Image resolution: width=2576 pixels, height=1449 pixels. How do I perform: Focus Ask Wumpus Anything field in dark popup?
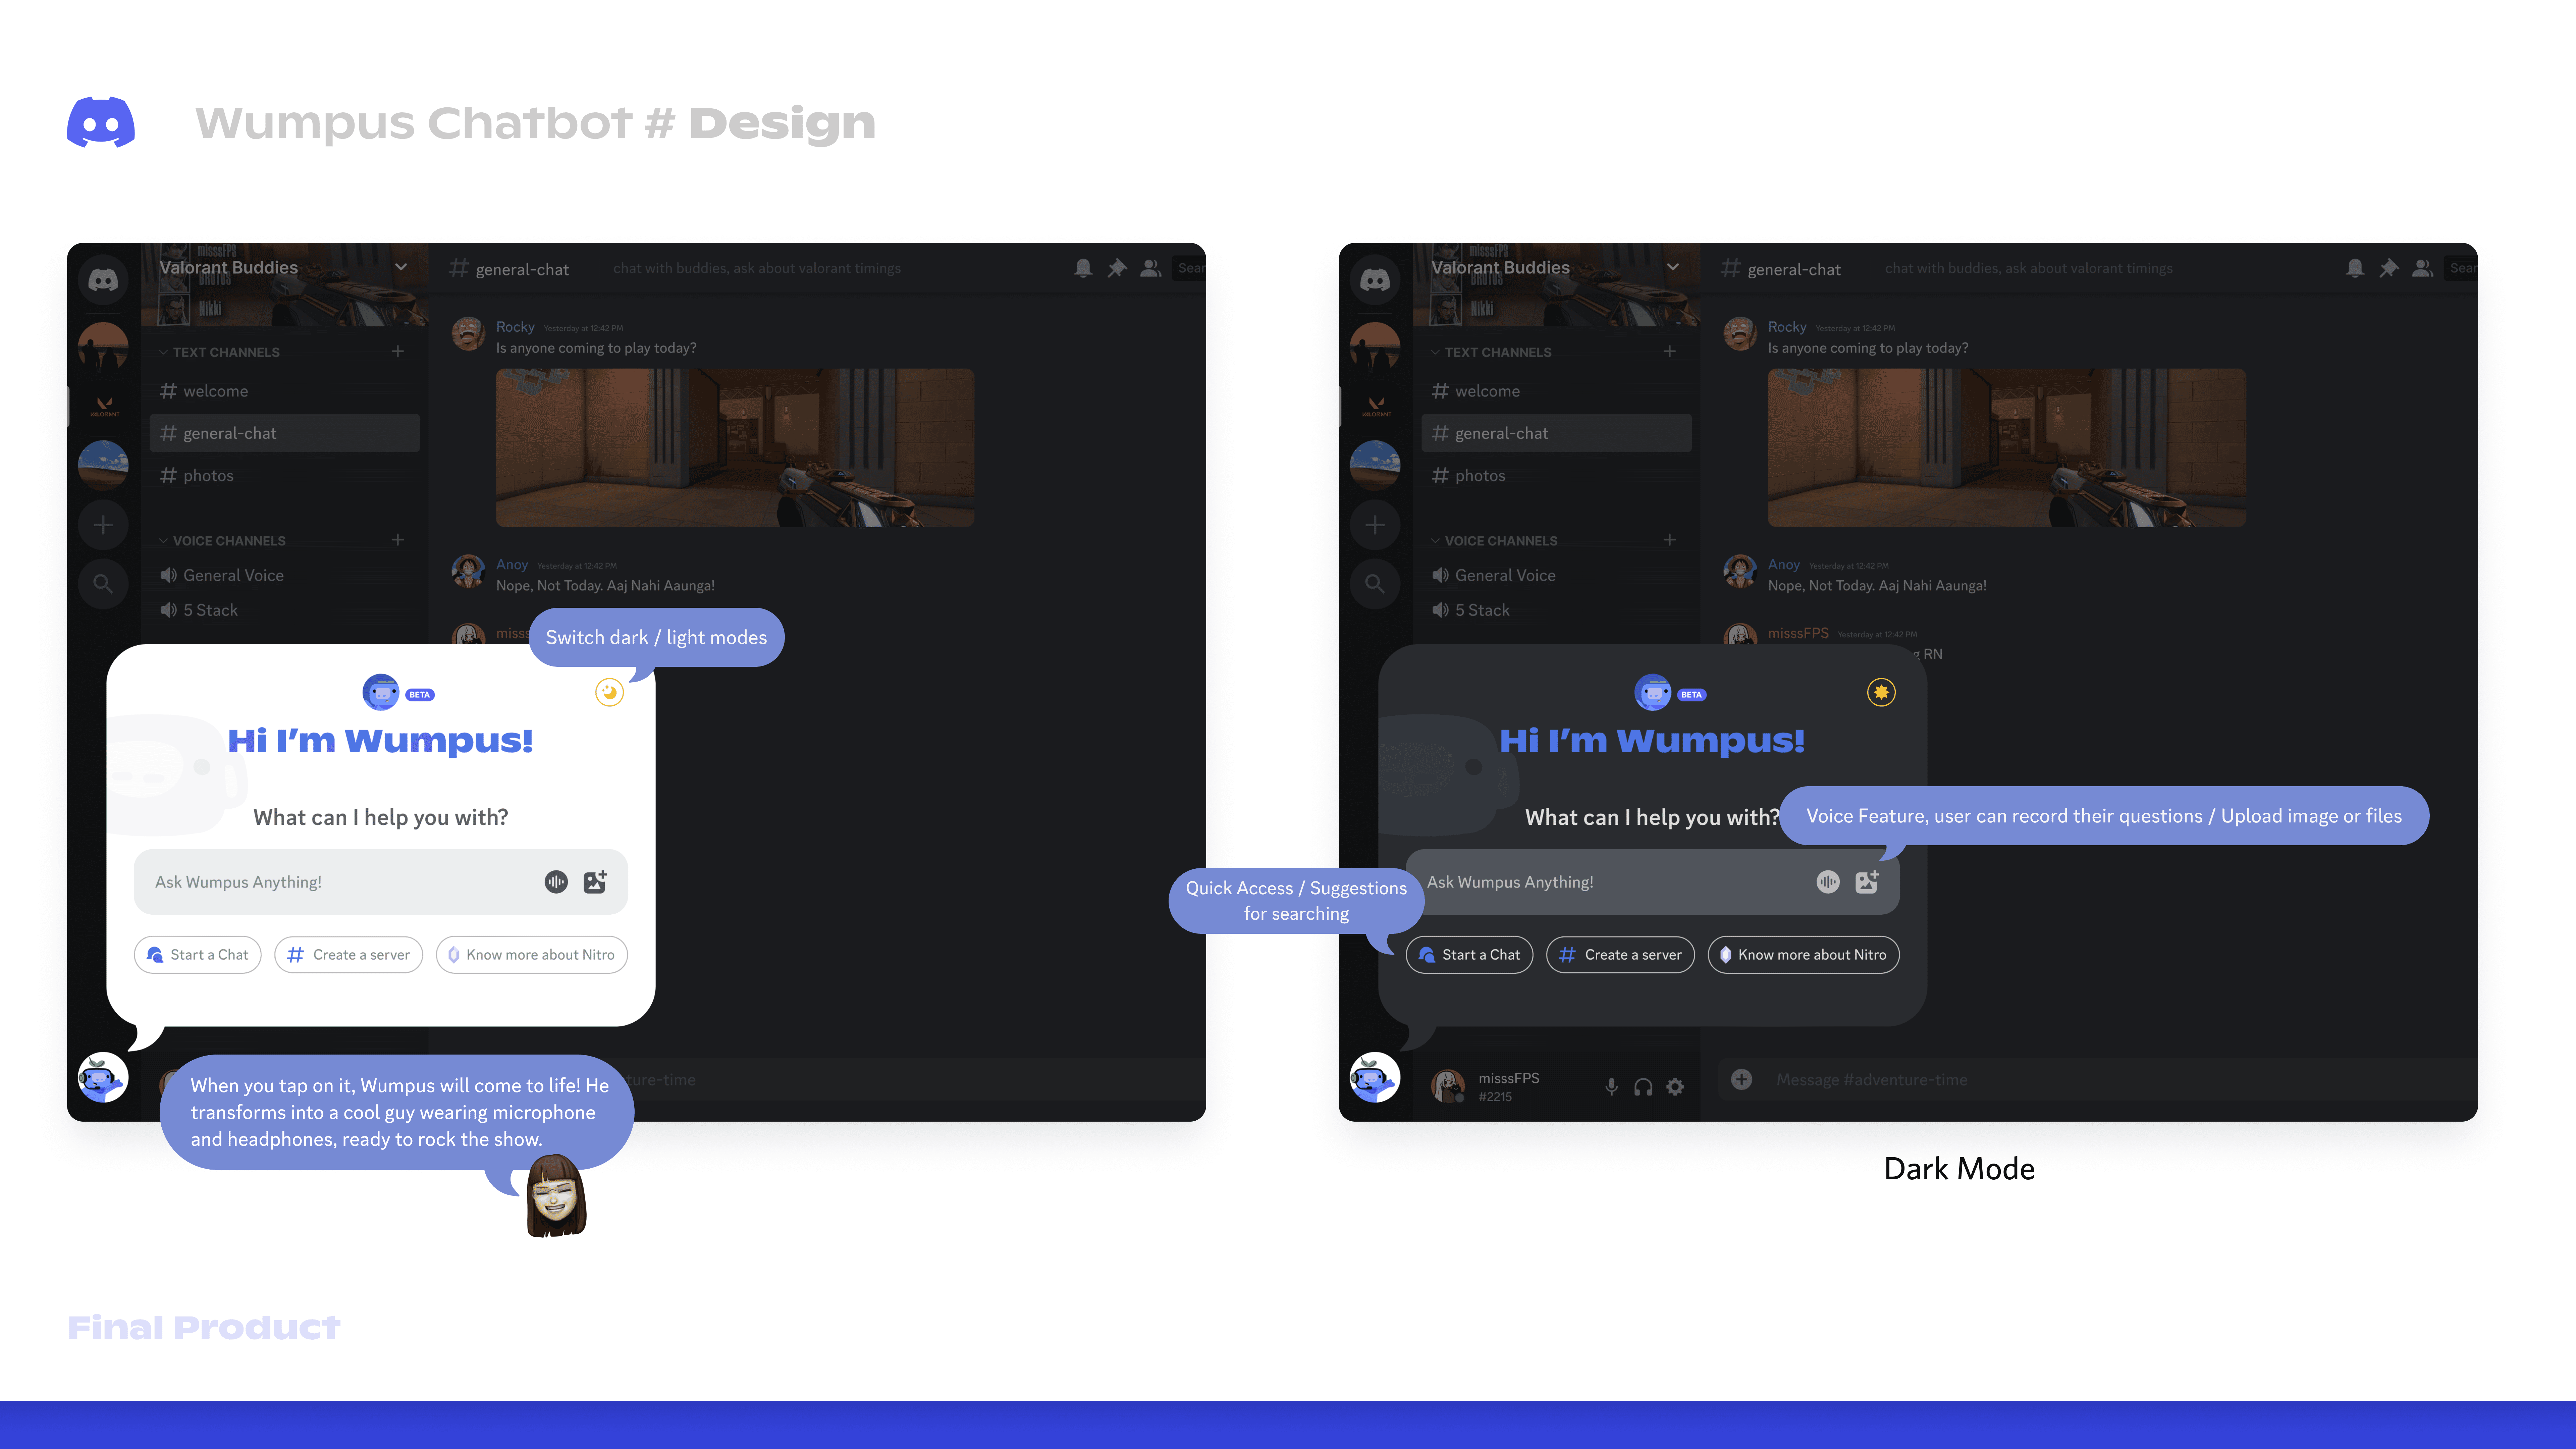[x=1653, y=882]
